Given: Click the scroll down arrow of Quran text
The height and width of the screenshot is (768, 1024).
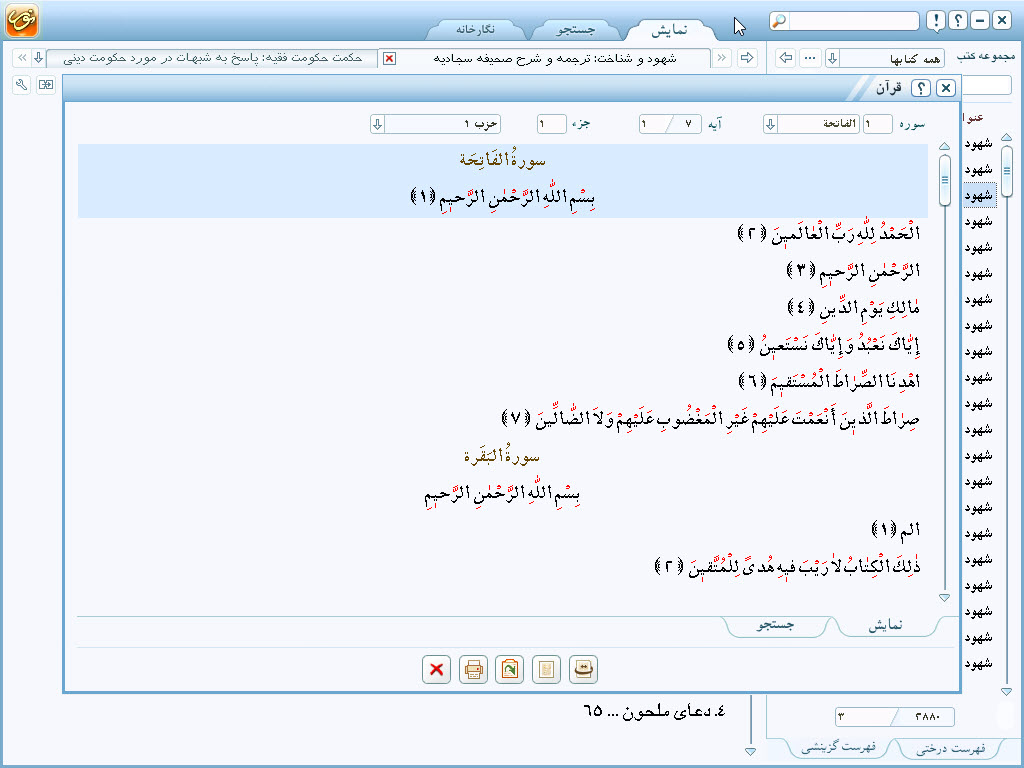Looking at the screenshot, I should (944, 597).
